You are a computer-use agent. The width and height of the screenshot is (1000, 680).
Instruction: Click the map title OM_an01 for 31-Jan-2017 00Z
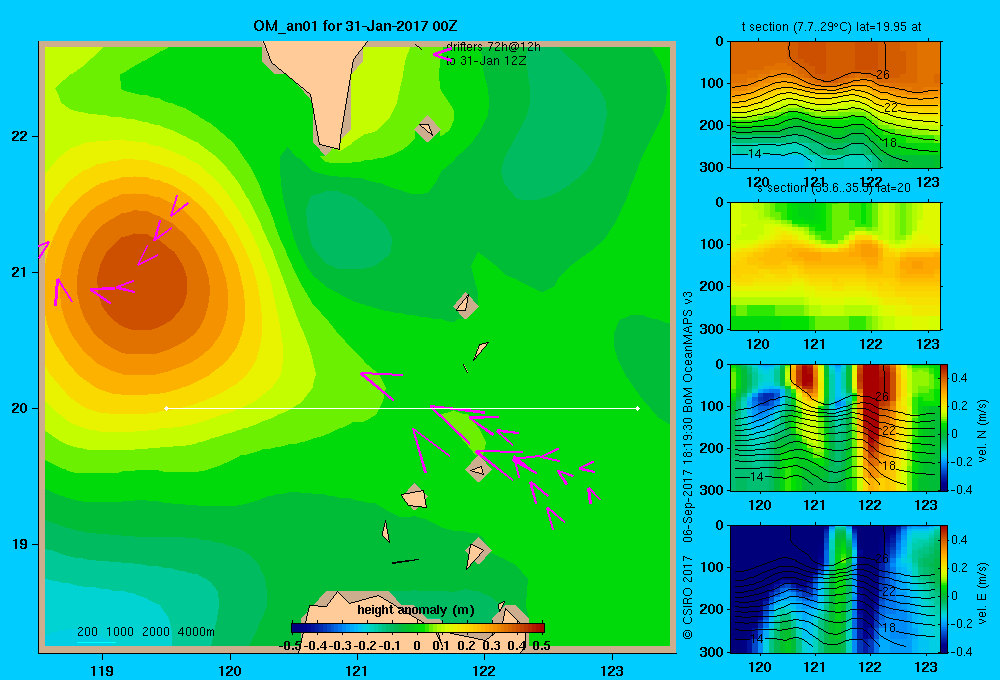click(355, 26)
